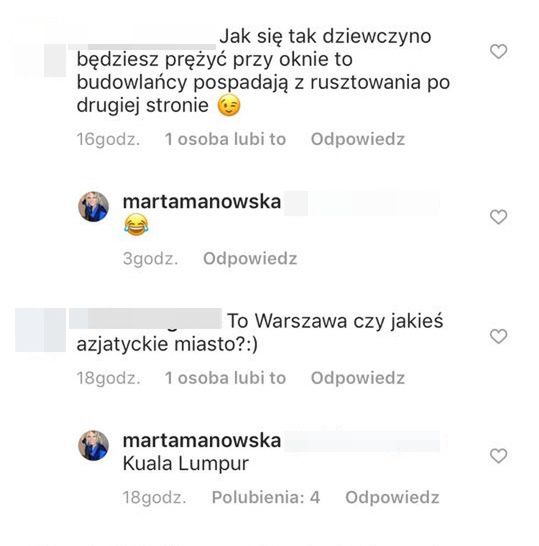Like the comment about budowlańcy falling off scaffolding

tap(498, 52)
